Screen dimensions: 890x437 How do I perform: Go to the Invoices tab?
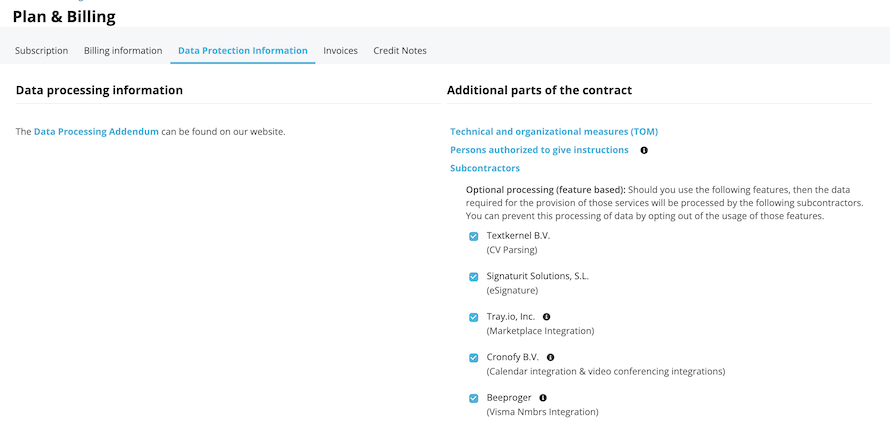(341, 51)
